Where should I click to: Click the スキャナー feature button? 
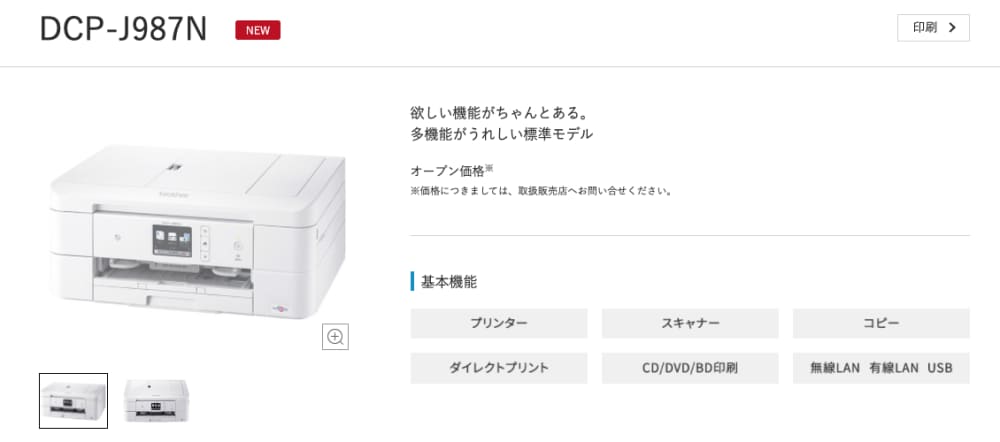click(690, 323)
